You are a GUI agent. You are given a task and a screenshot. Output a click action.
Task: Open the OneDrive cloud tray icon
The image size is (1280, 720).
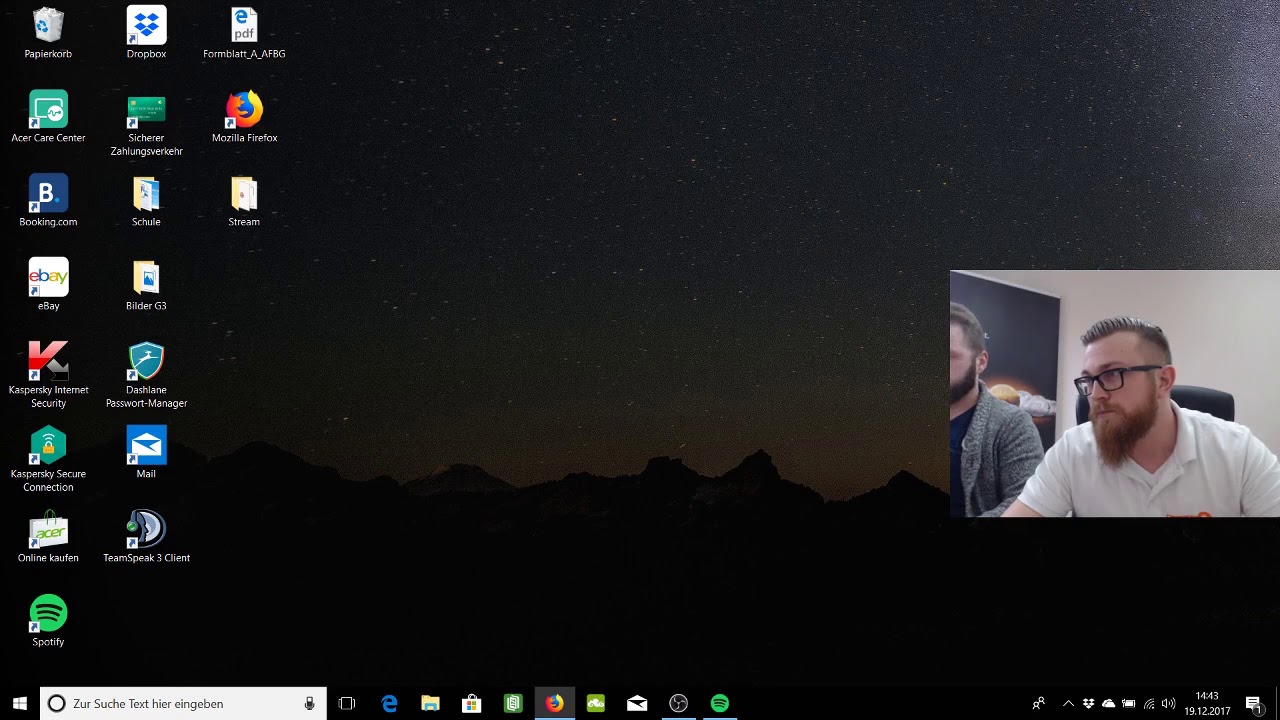point(1108,704)
